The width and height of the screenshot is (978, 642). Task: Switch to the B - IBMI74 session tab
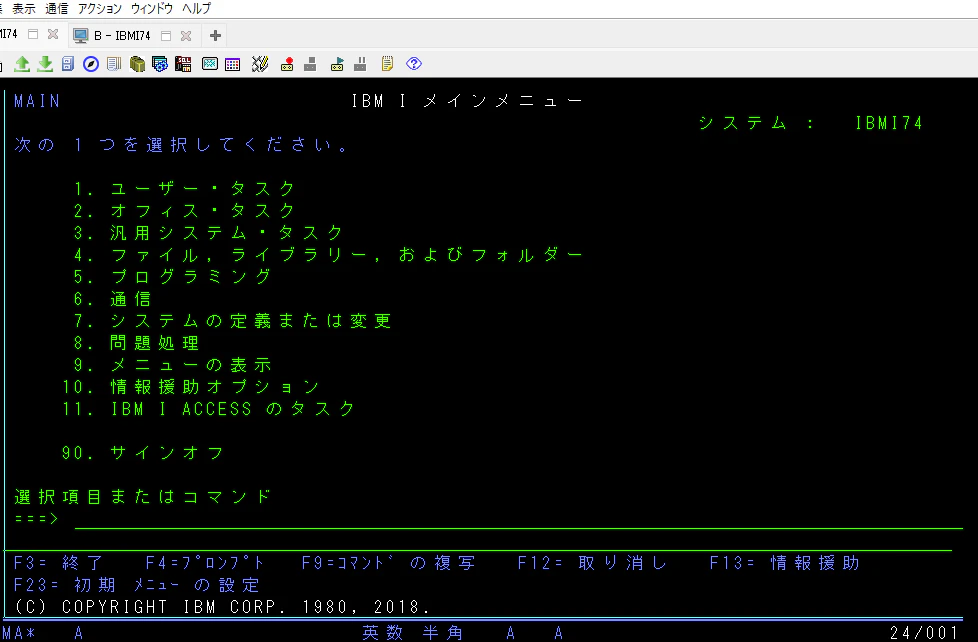[x=122, y=36]
